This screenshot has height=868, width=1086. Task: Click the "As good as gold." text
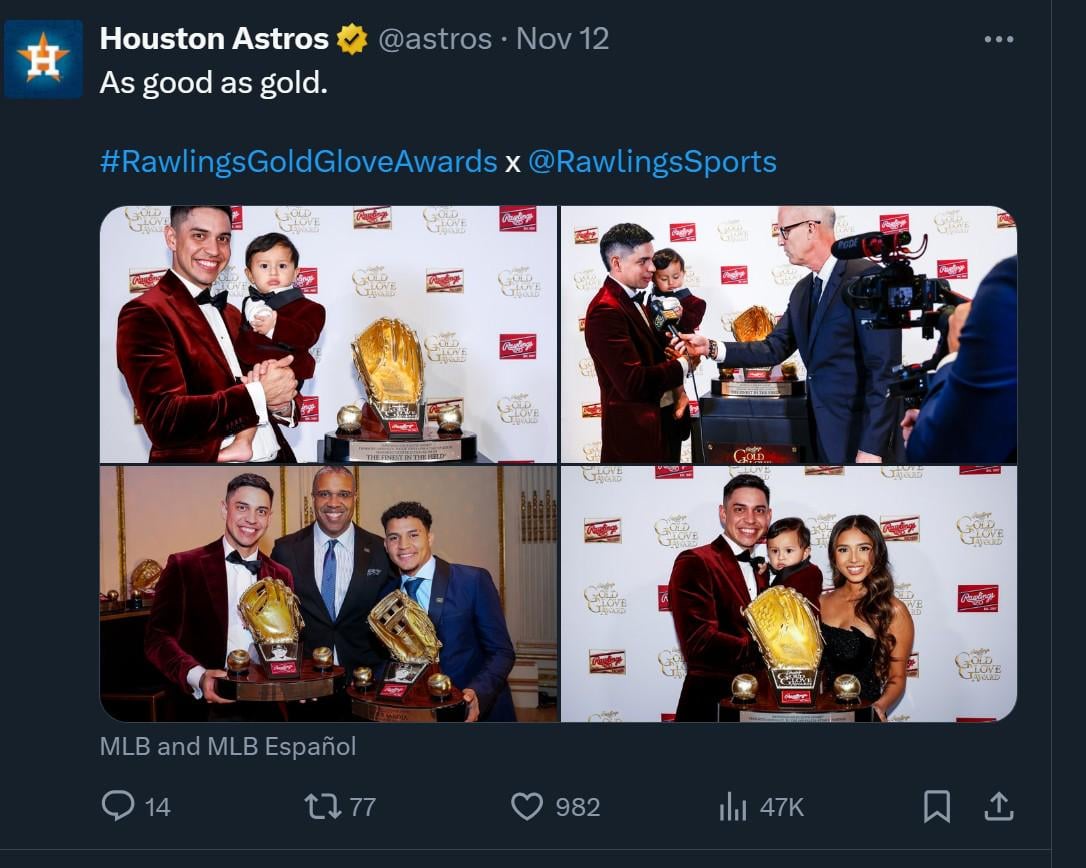click(214, 83)
